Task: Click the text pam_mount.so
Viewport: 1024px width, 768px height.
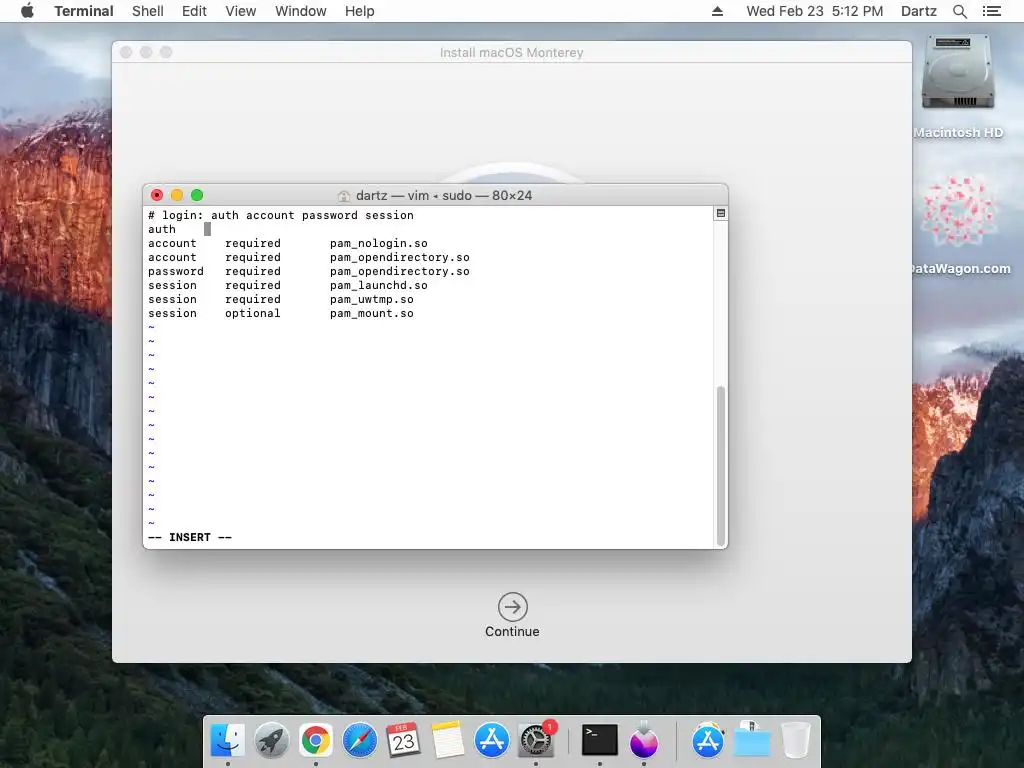Action: point(371,313)
